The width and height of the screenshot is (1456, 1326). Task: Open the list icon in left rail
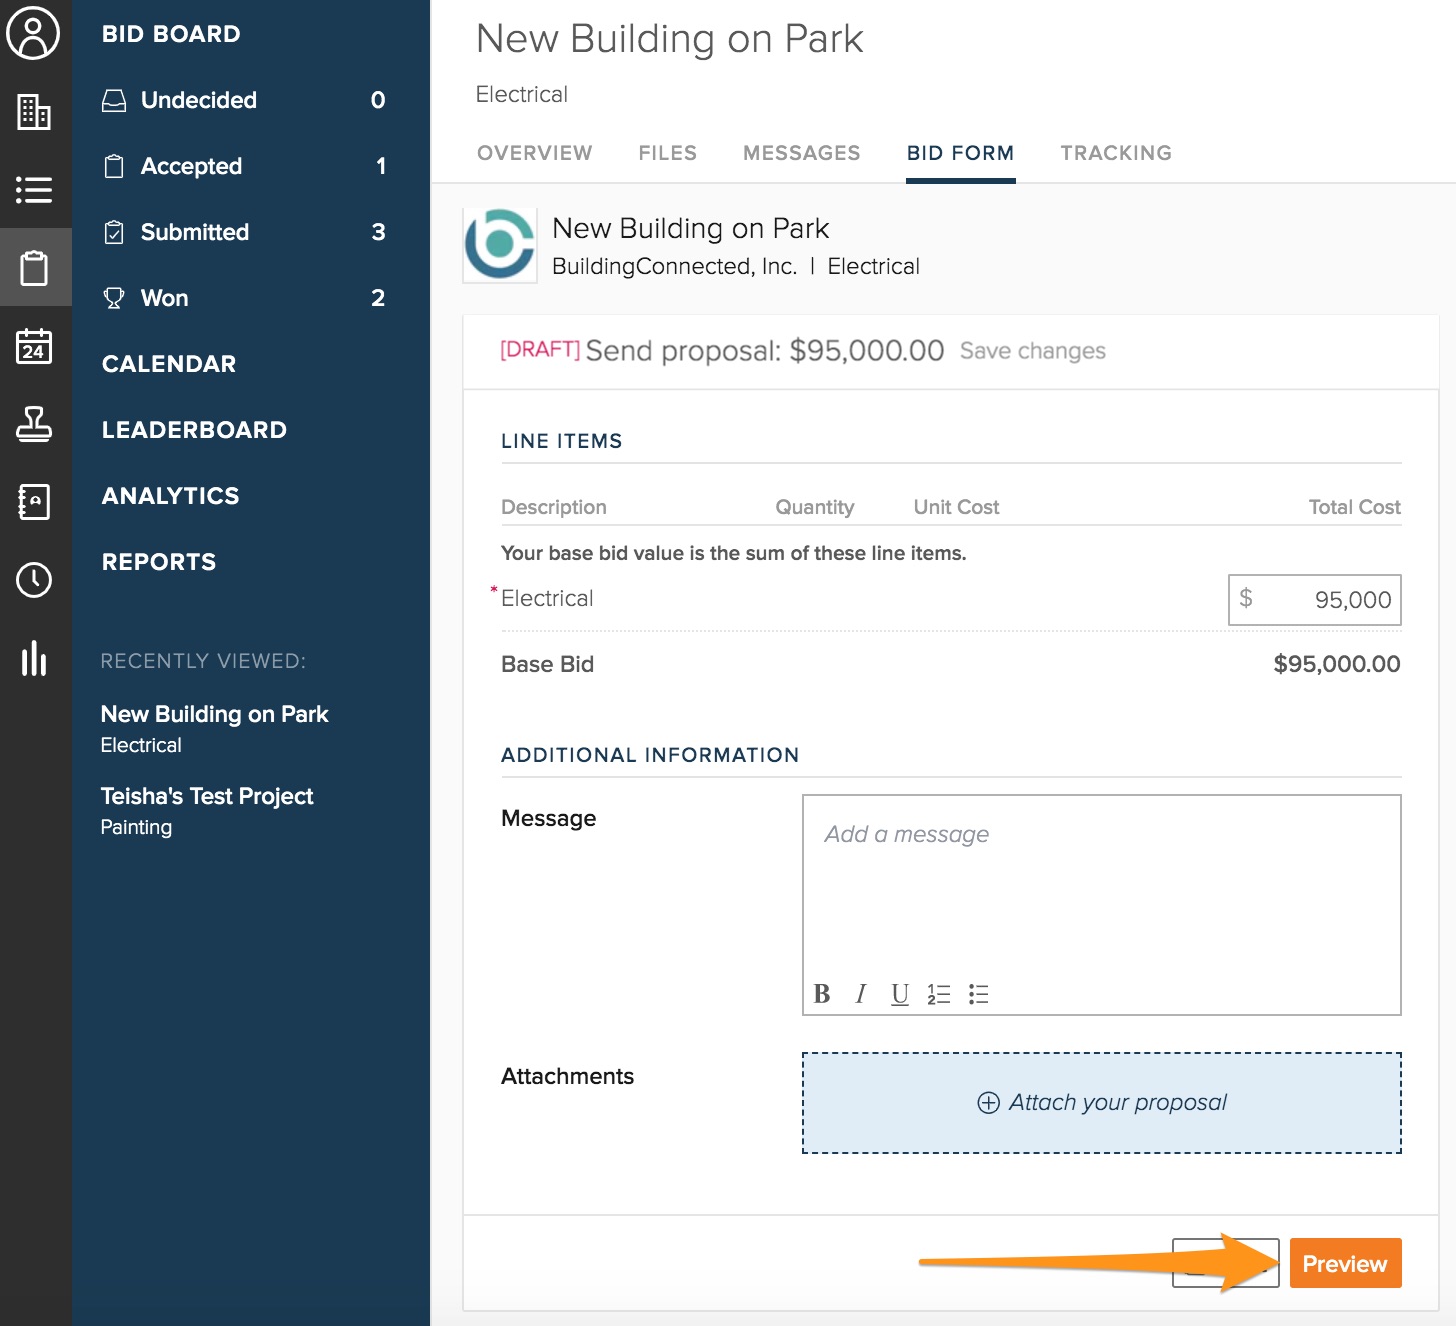[34, 190]
